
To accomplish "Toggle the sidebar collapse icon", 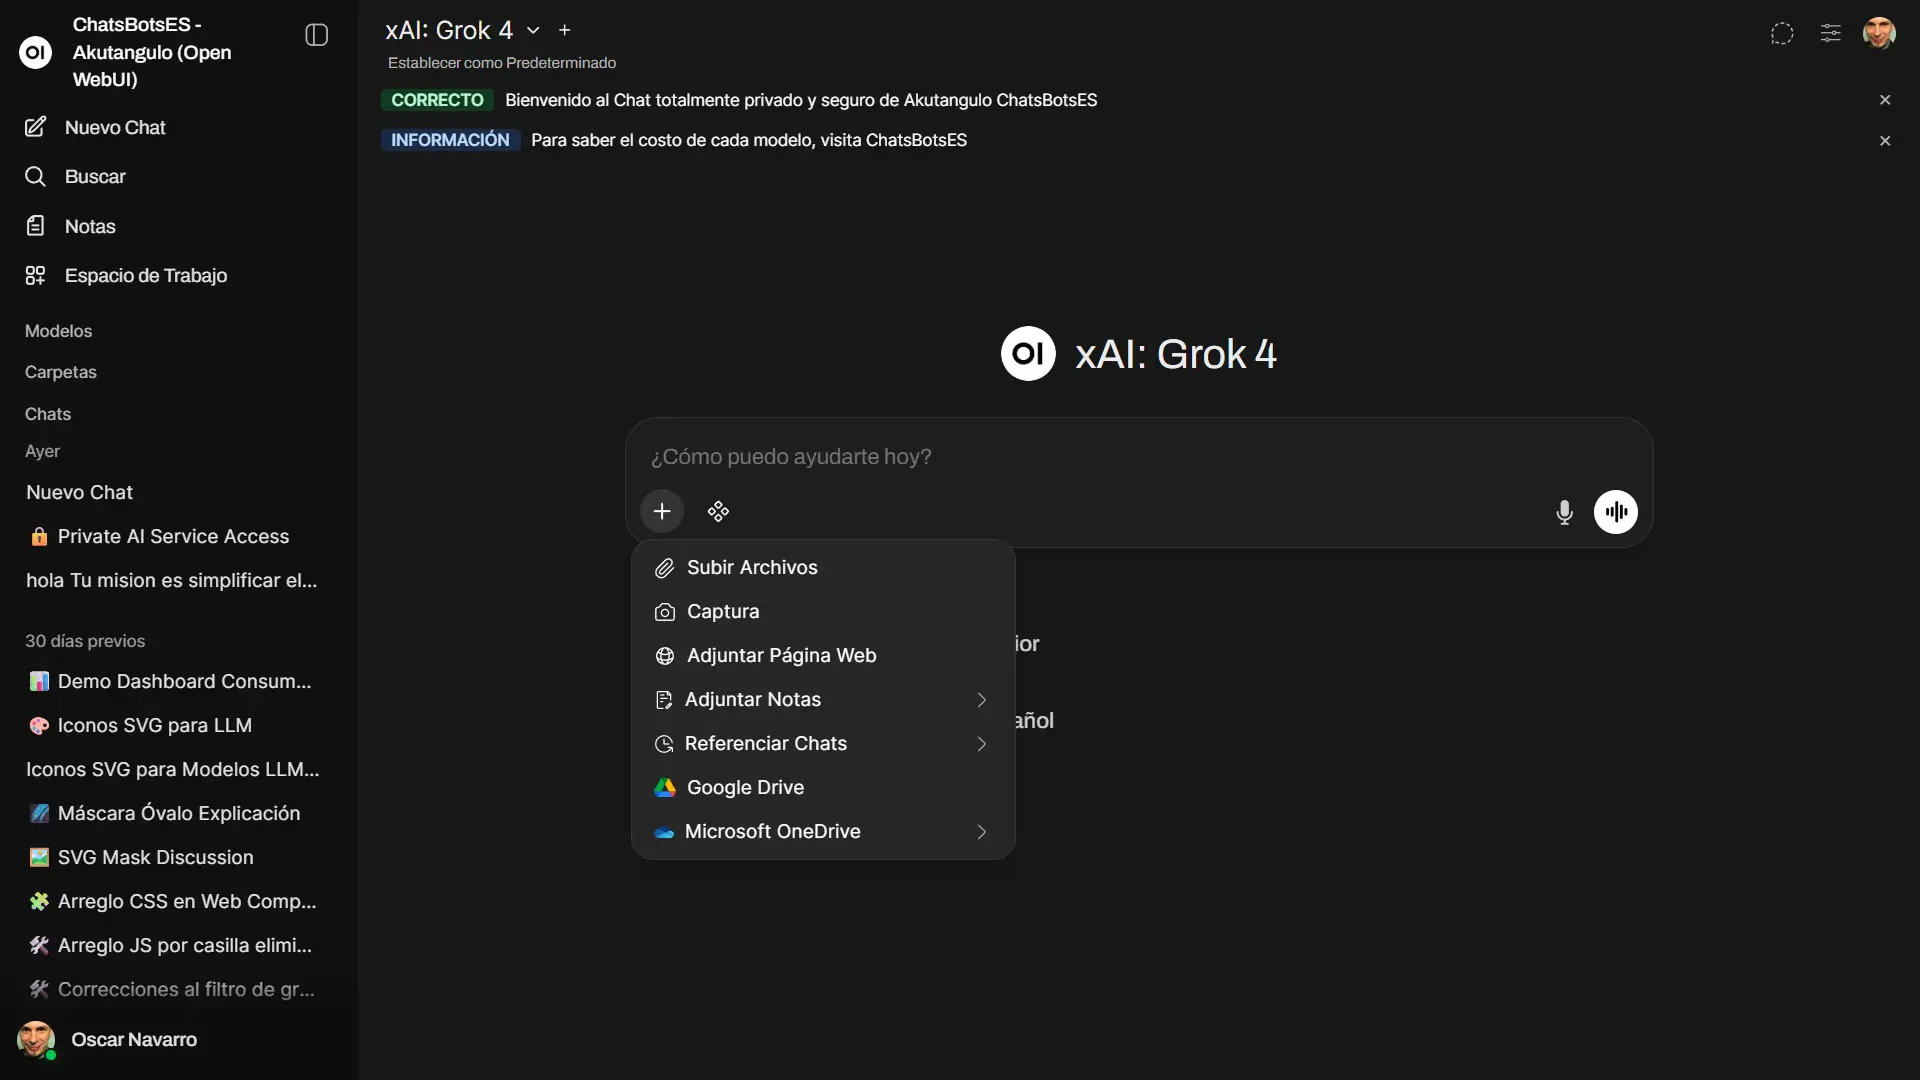I will pos(316,35).
